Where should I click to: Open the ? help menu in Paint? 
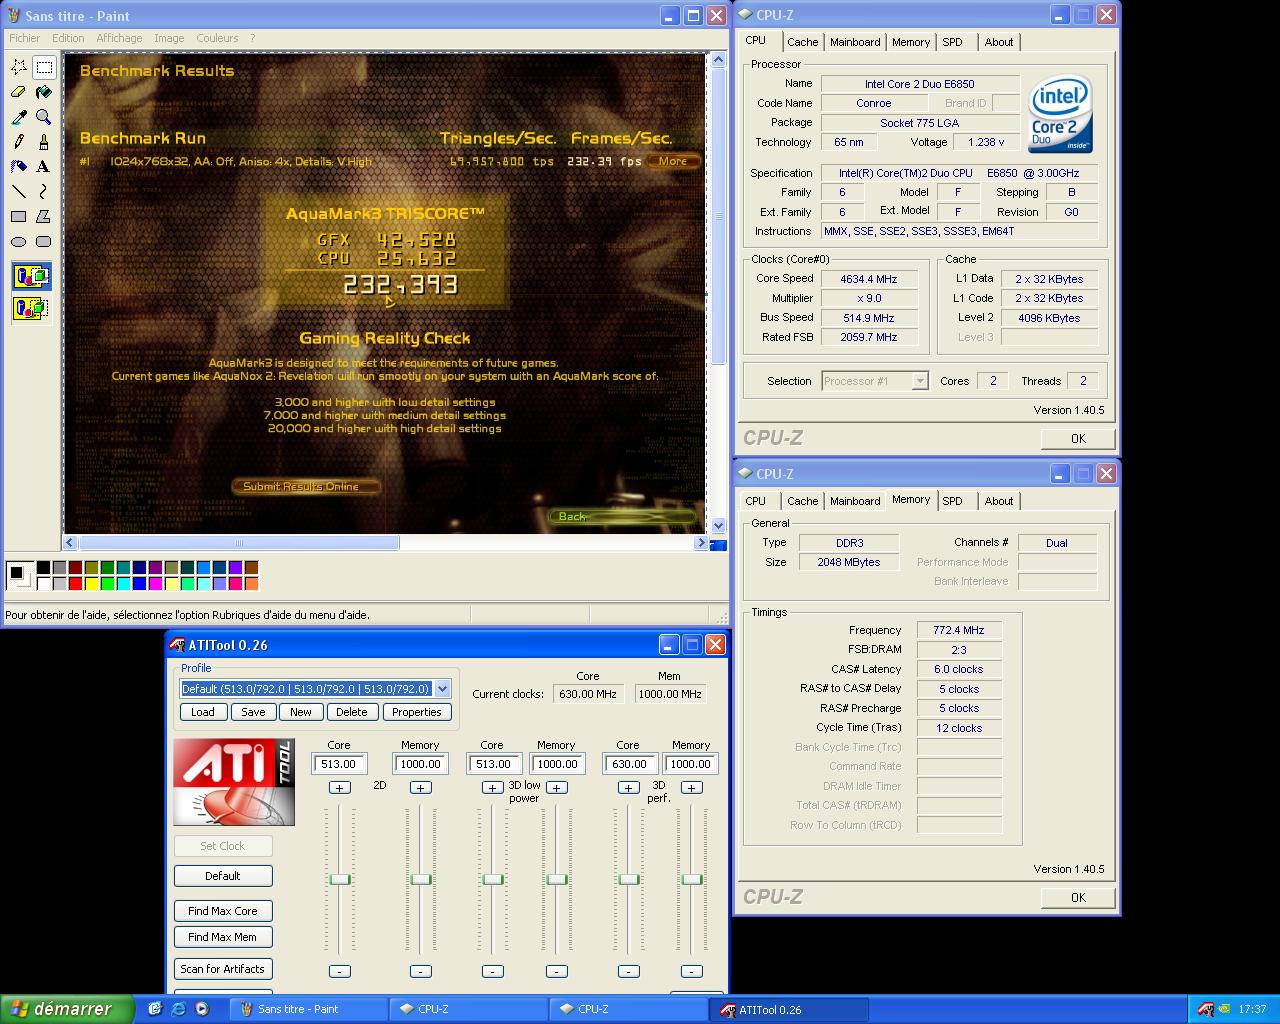click(253, 38)
